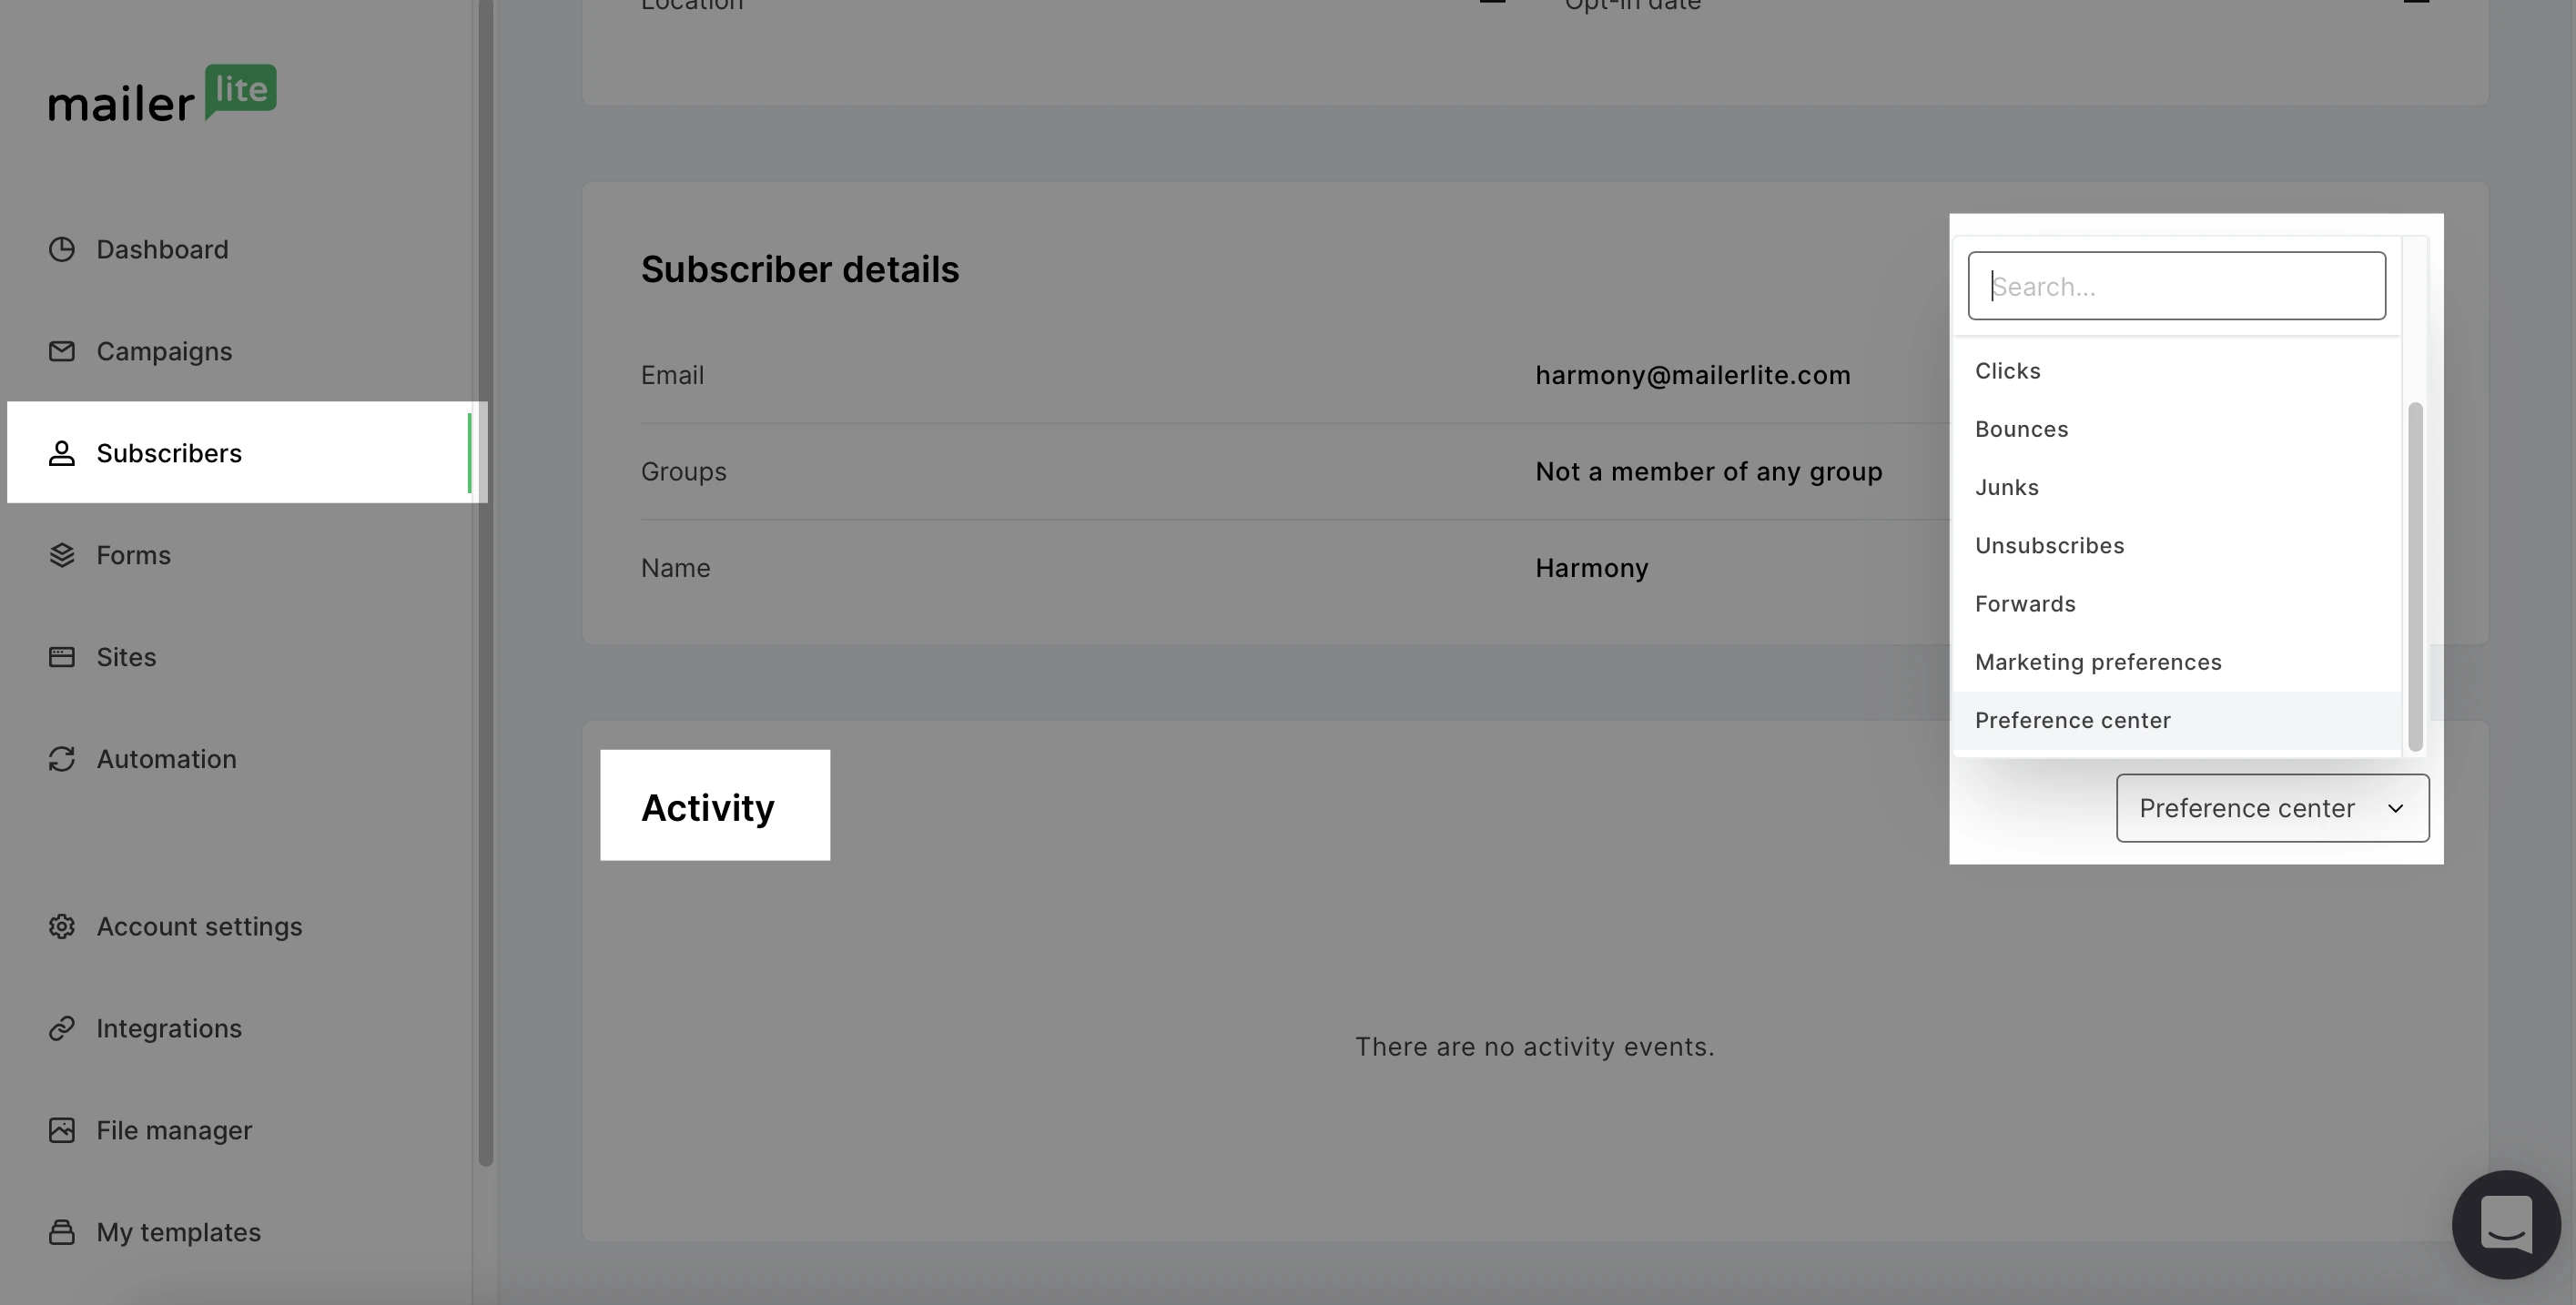Focus the activity Search field
The width and height of the screenshot is (2576, 1305).
click(2176, 286)
